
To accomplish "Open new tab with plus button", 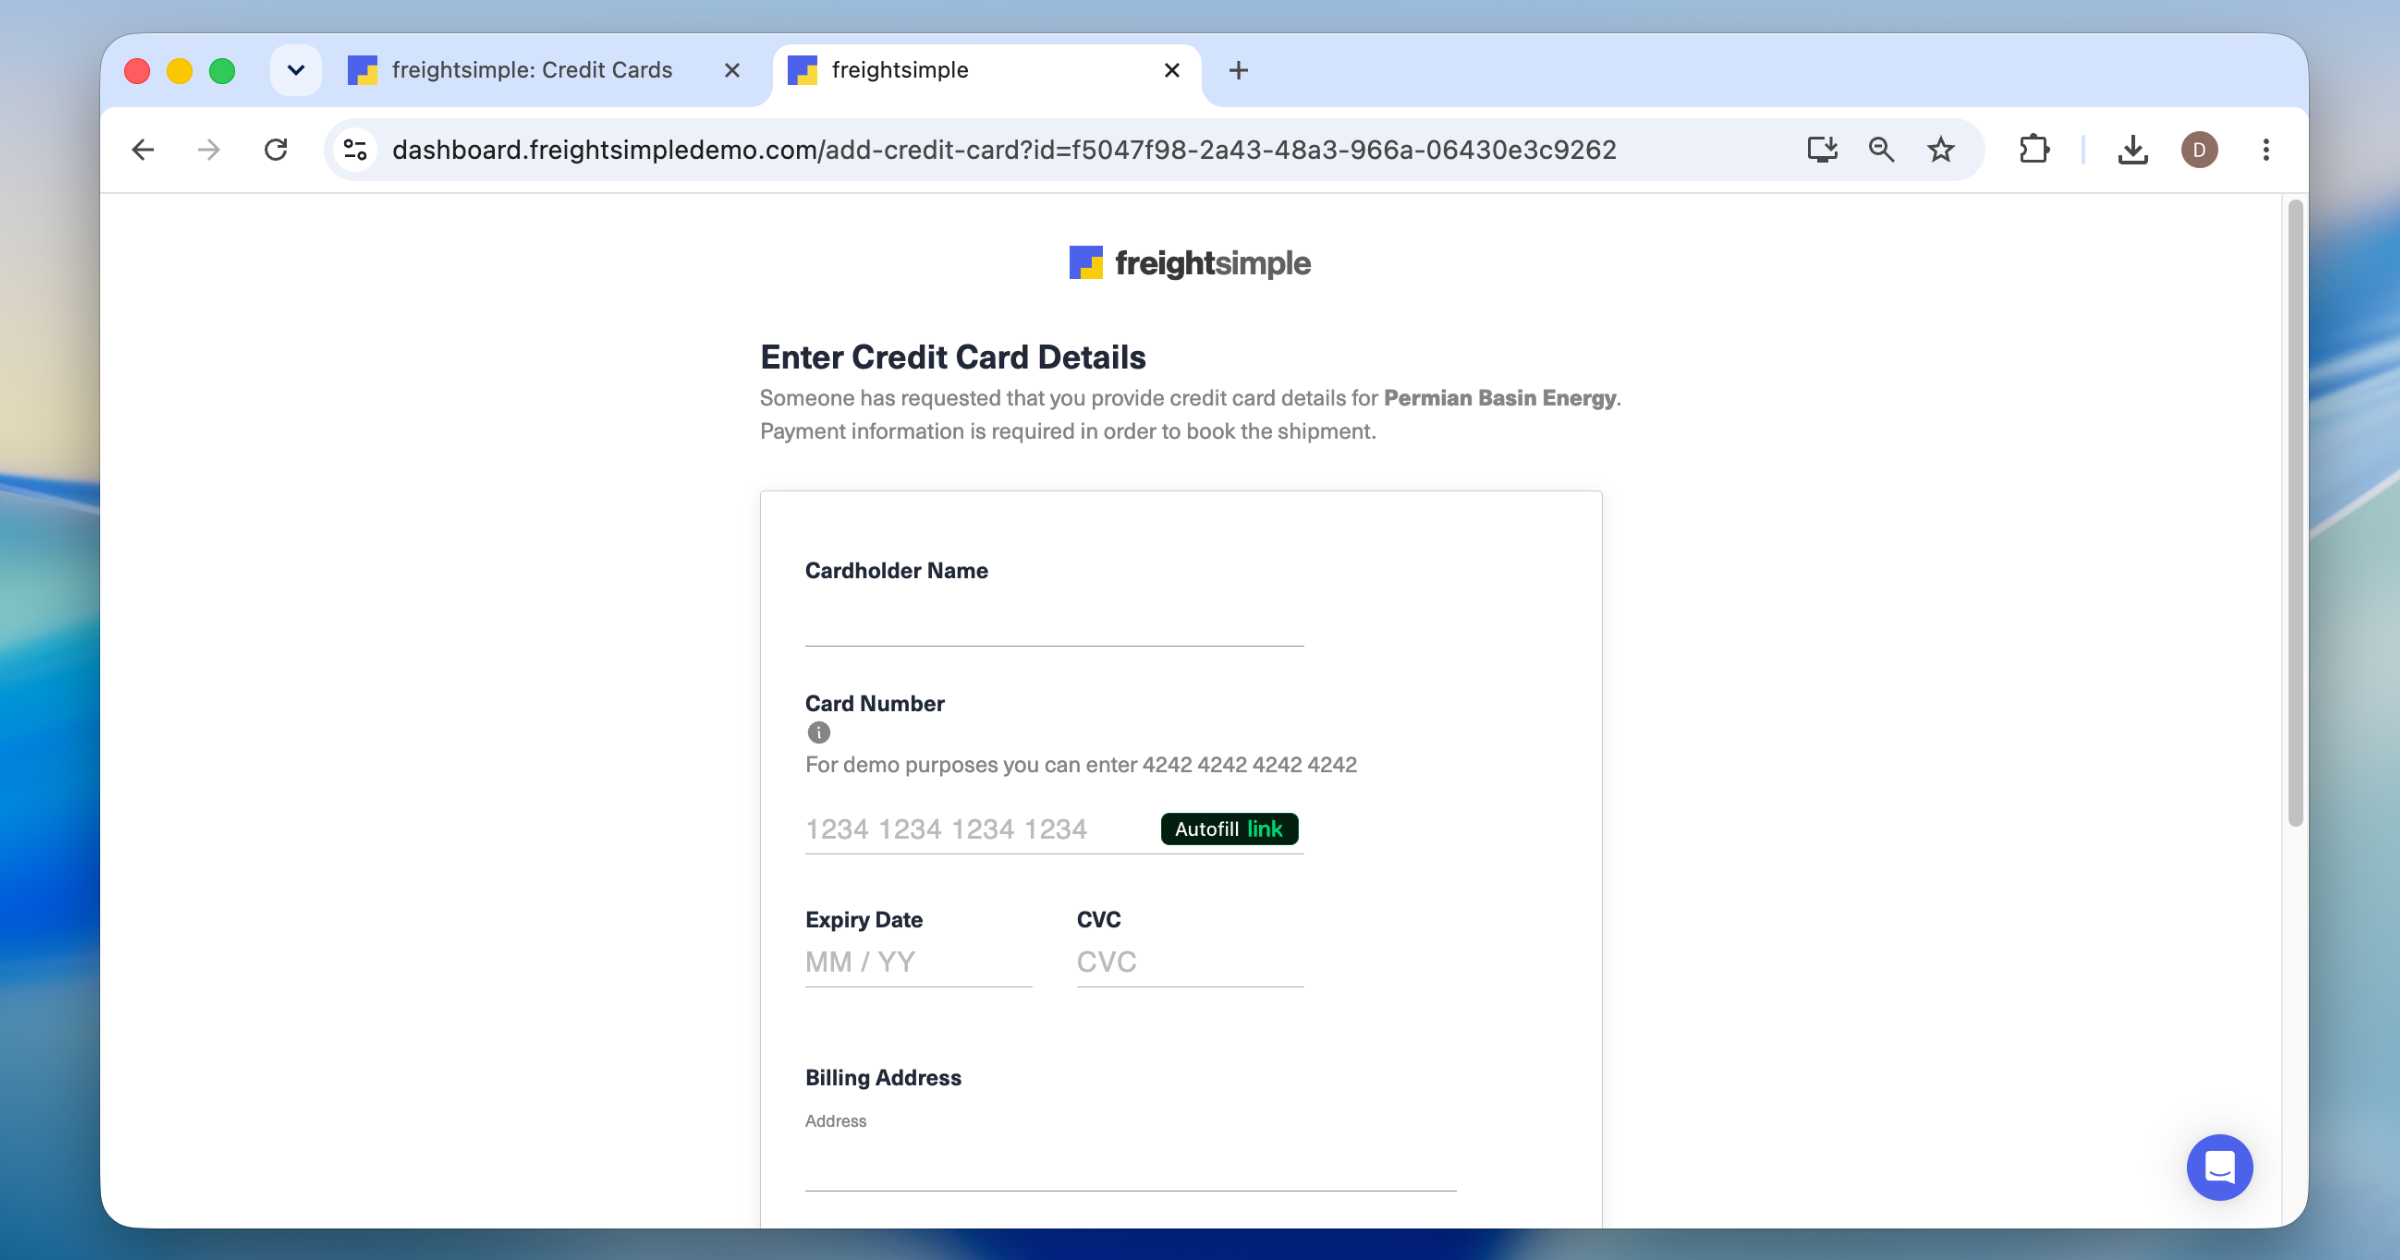I will [x=1238, y=70].
